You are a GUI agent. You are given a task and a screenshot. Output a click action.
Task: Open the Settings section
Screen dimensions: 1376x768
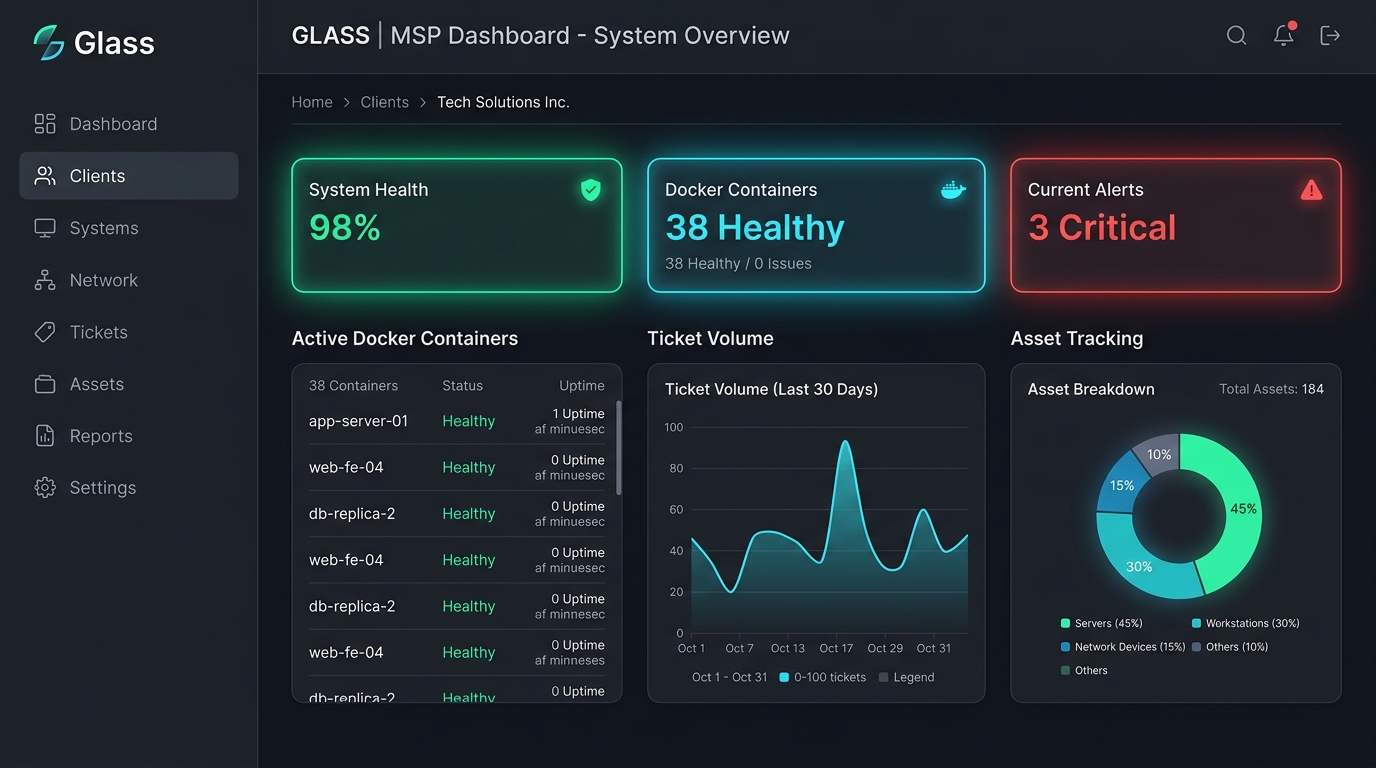(x=129, y=488)
